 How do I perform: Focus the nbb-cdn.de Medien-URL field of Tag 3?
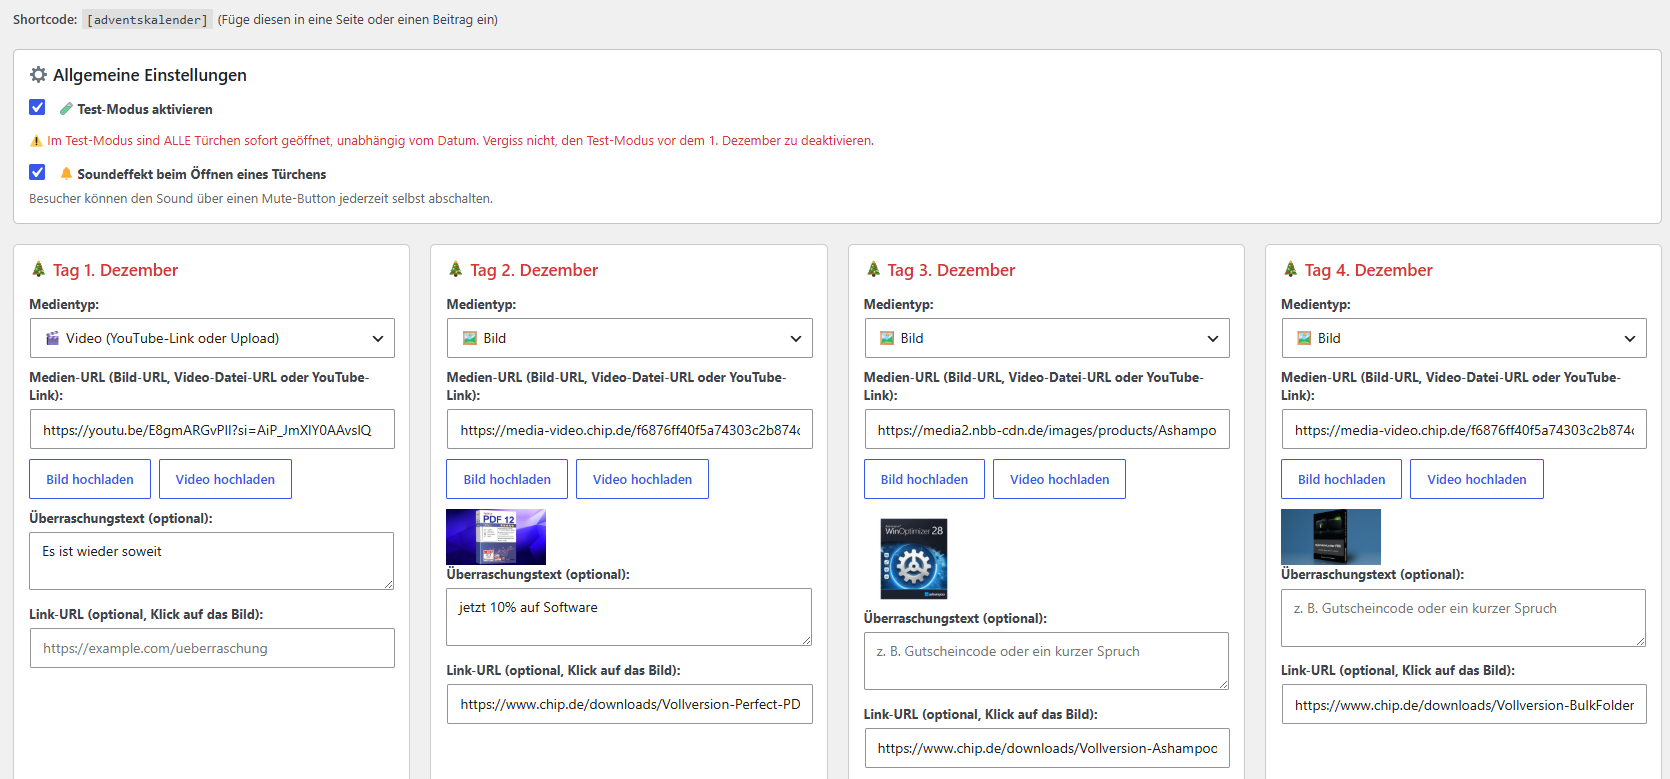tap(1047, 429)
